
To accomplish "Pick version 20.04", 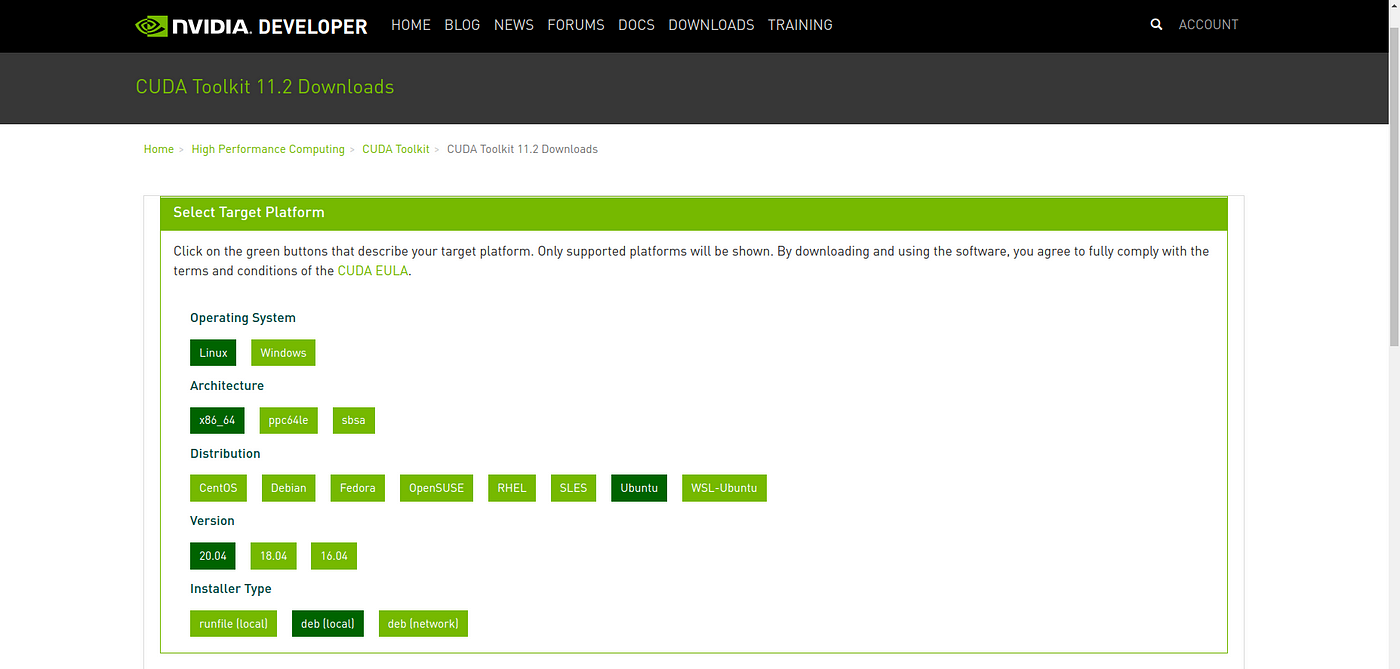I will pyautogui.click(x=213, y=556).
